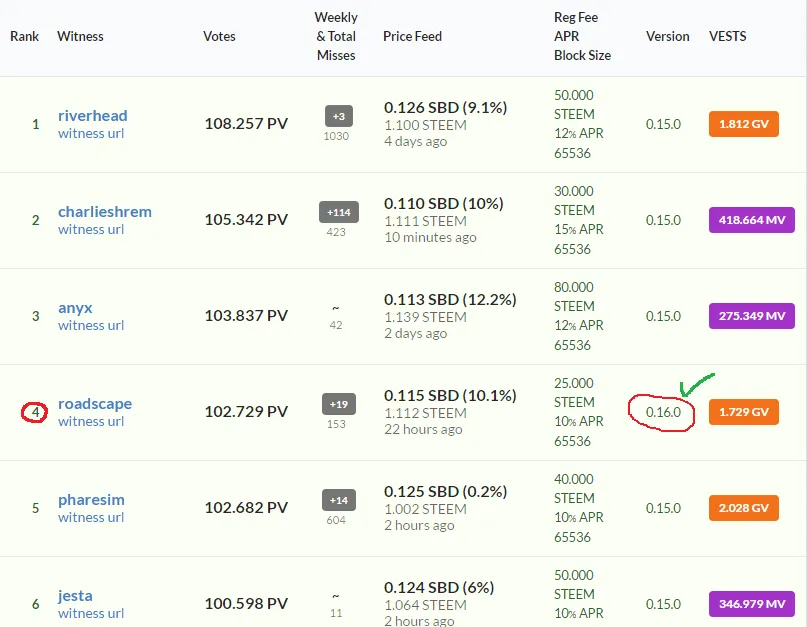This screenshot has width=807, height=627.
Task: Click the purple 275.349 MV vests badge
Action: click(752, 316)
